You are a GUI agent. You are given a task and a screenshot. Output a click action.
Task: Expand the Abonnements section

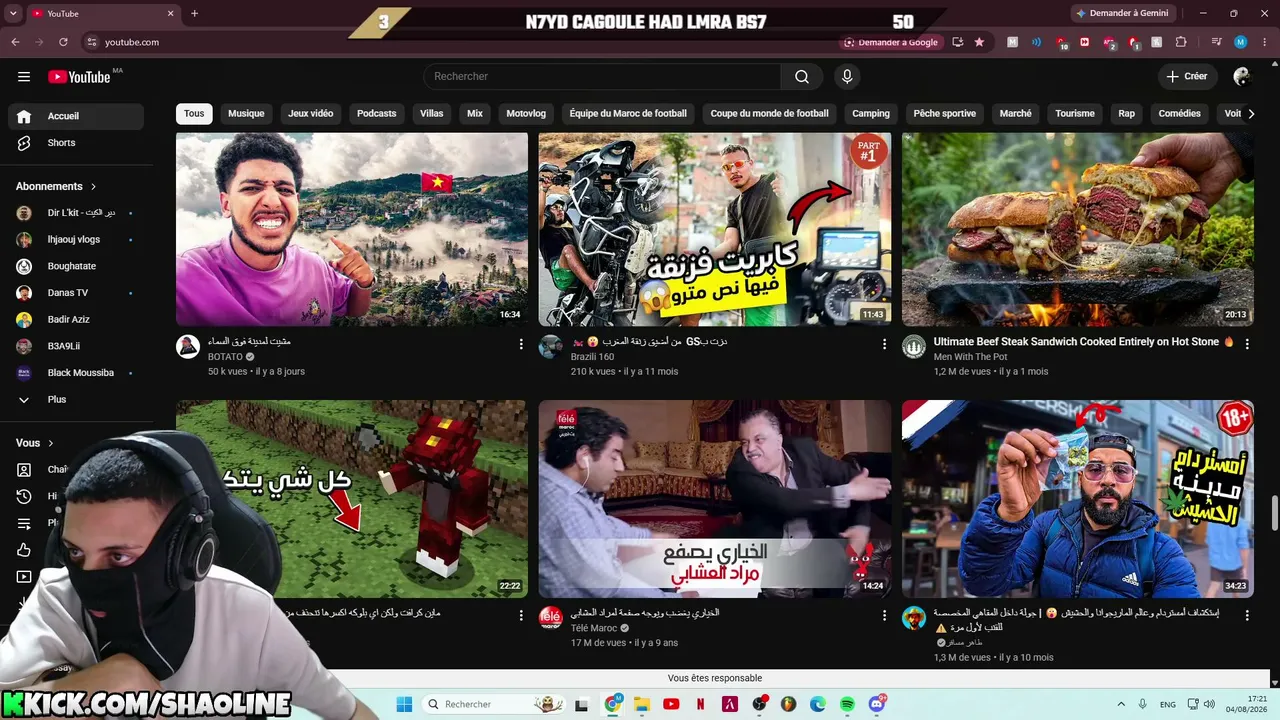click(56, 186)
